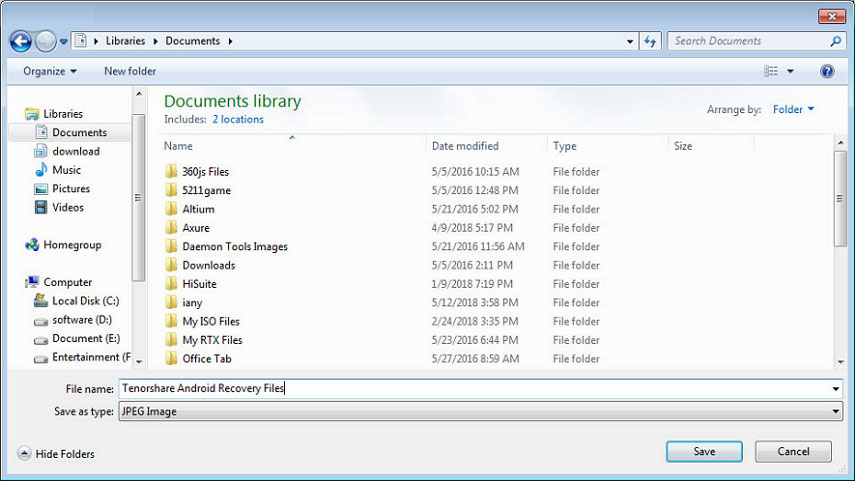Image resolution: width=855 pixels, height=481 pixels.
Task: Click the Refresh button beside address bar
Action: coord(650,41)
